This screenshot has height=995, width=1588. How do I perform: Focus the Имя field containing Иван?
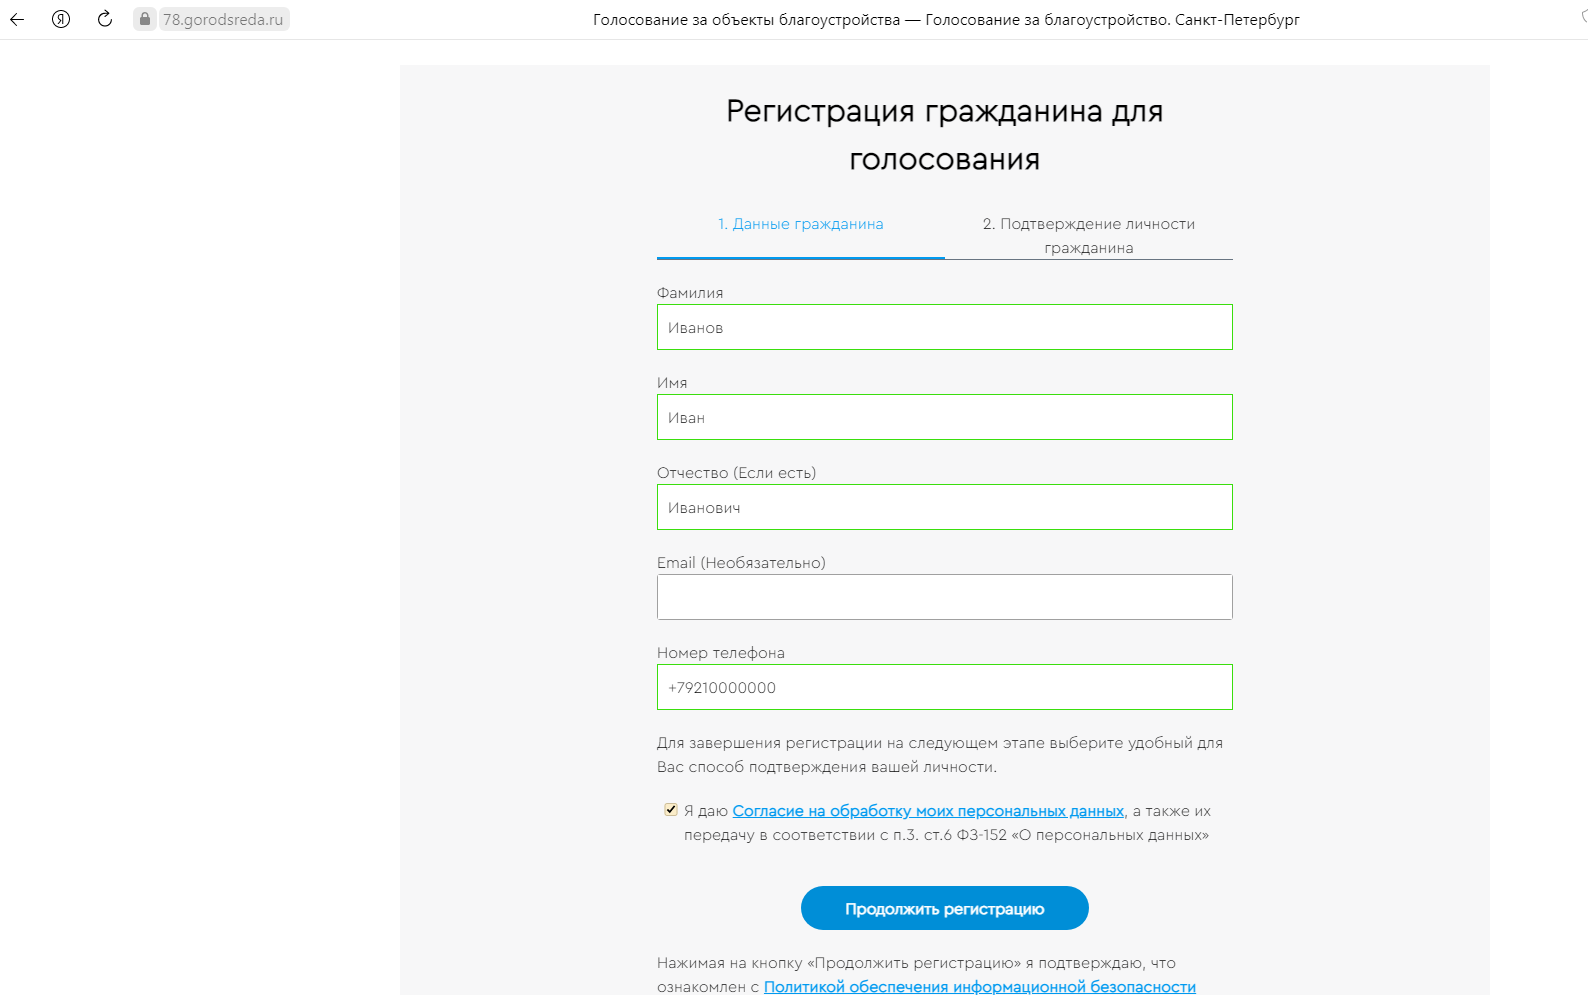(945, 417)
